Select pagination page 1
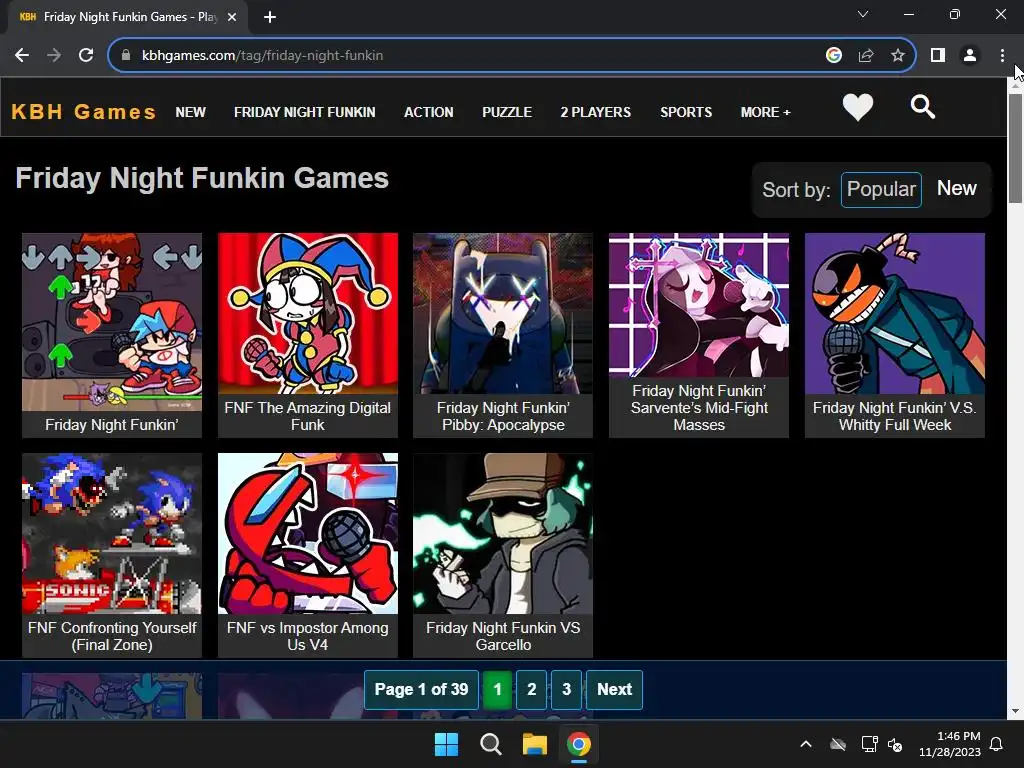 pos(497,690)
